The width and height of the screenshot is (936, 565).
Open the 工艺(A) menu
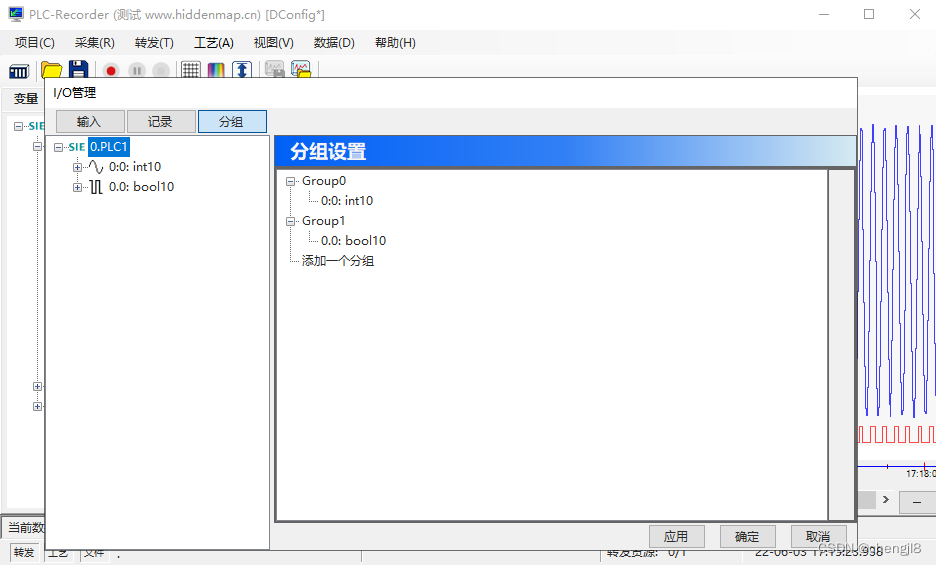pyautogui.click(x=214, y=42)
